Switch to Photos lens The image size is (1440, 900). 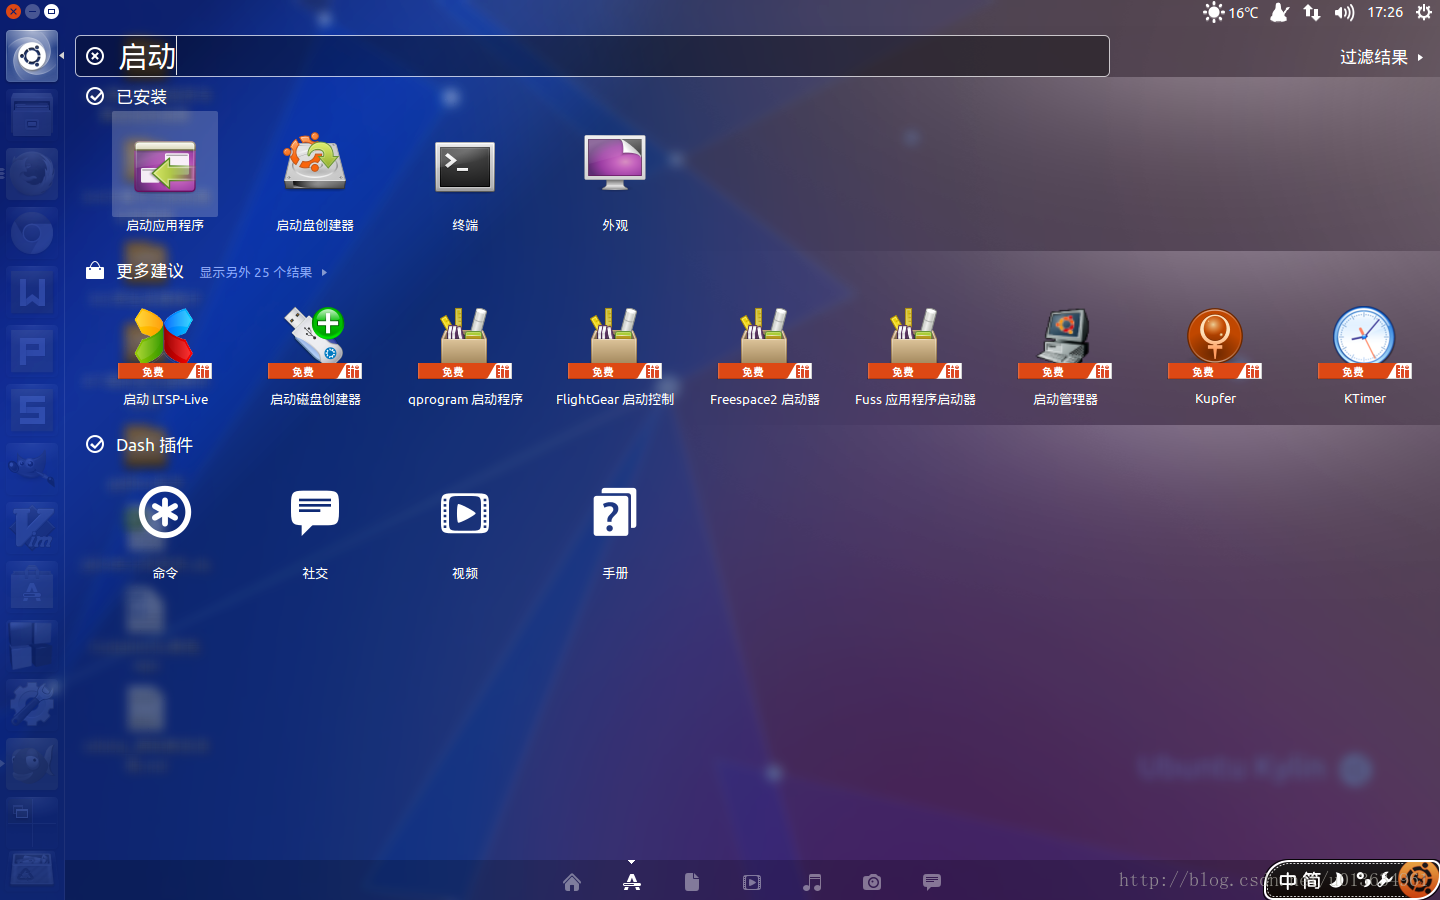click(872, 882)
